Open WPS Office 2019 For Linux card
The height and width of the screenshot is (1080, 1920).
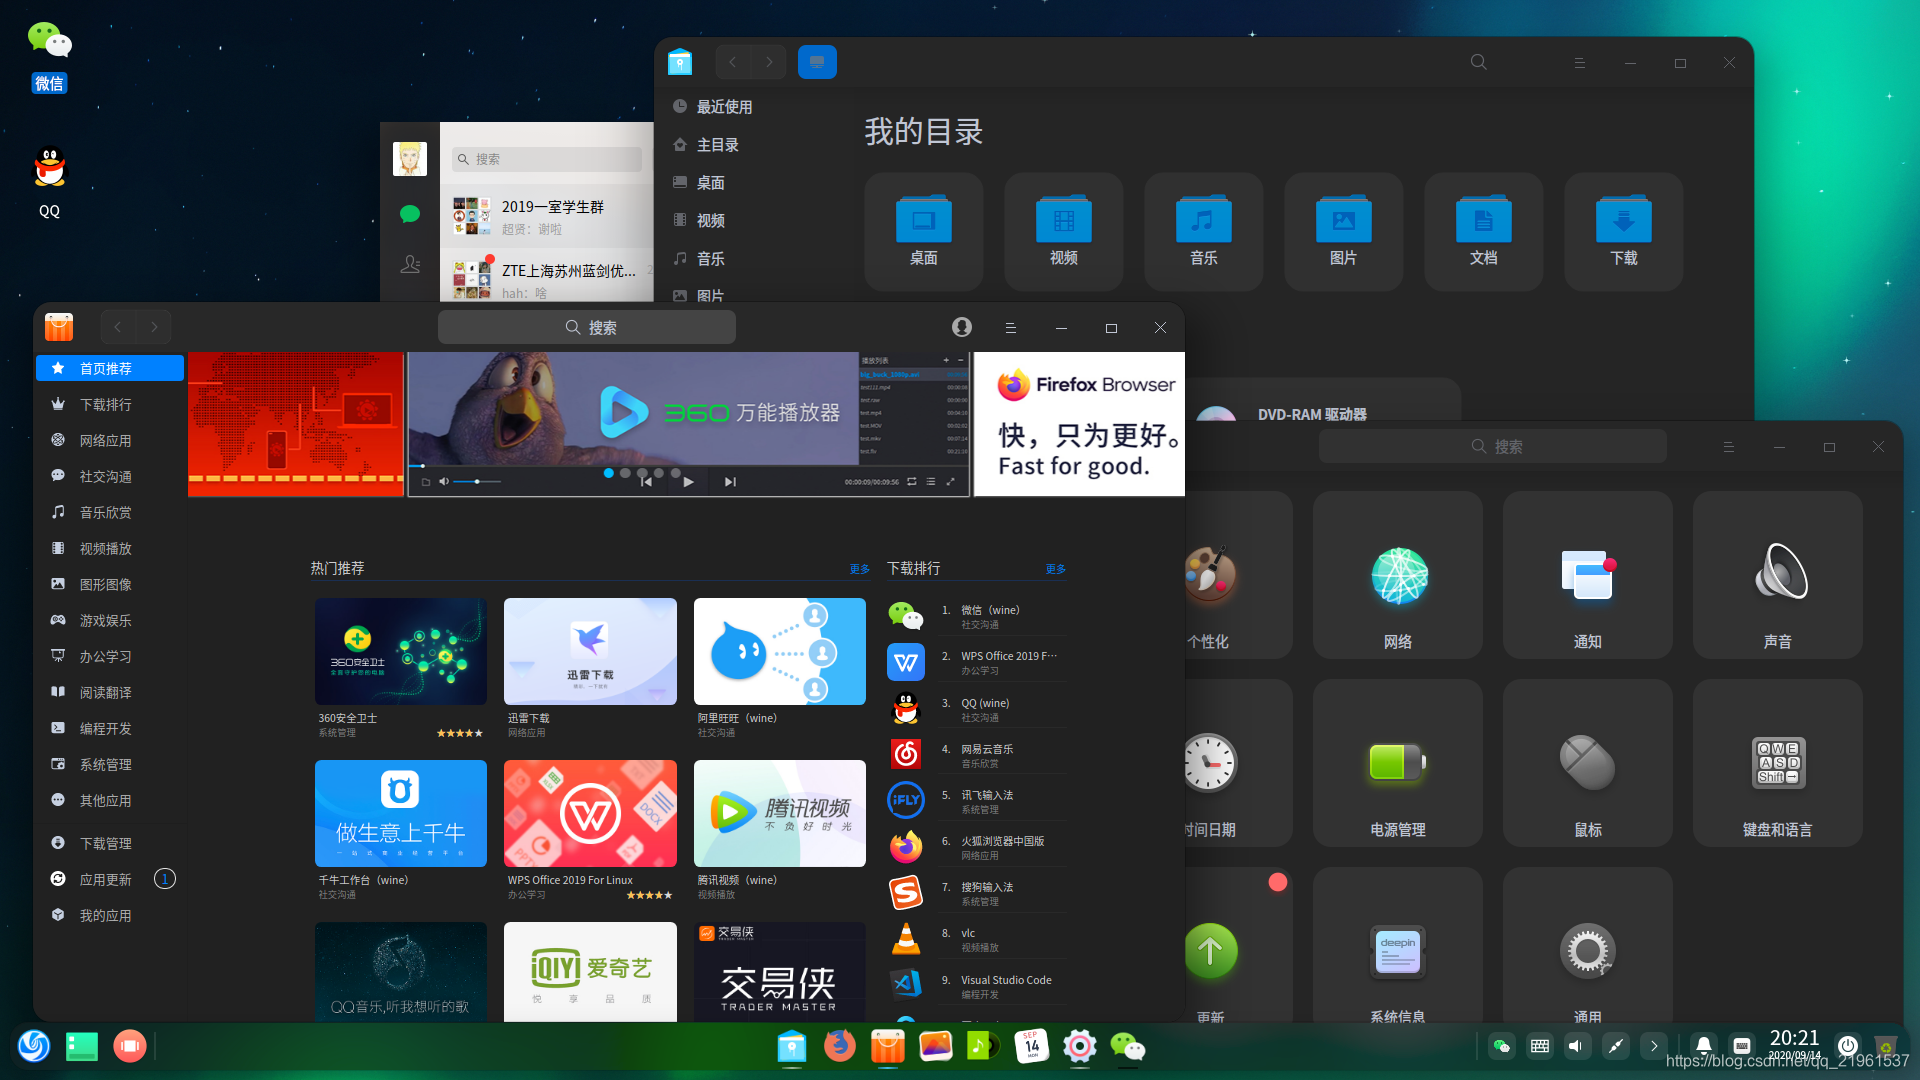click(590, 829)
